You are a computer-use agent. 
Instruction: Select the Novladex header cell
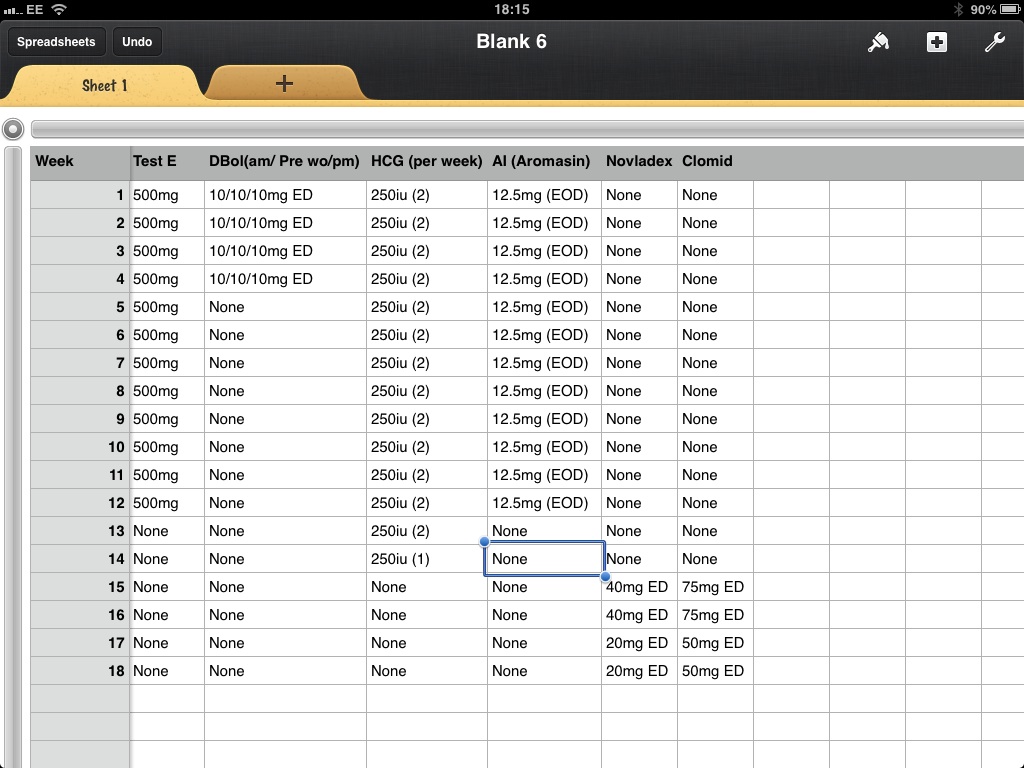(x=639, y=161)
